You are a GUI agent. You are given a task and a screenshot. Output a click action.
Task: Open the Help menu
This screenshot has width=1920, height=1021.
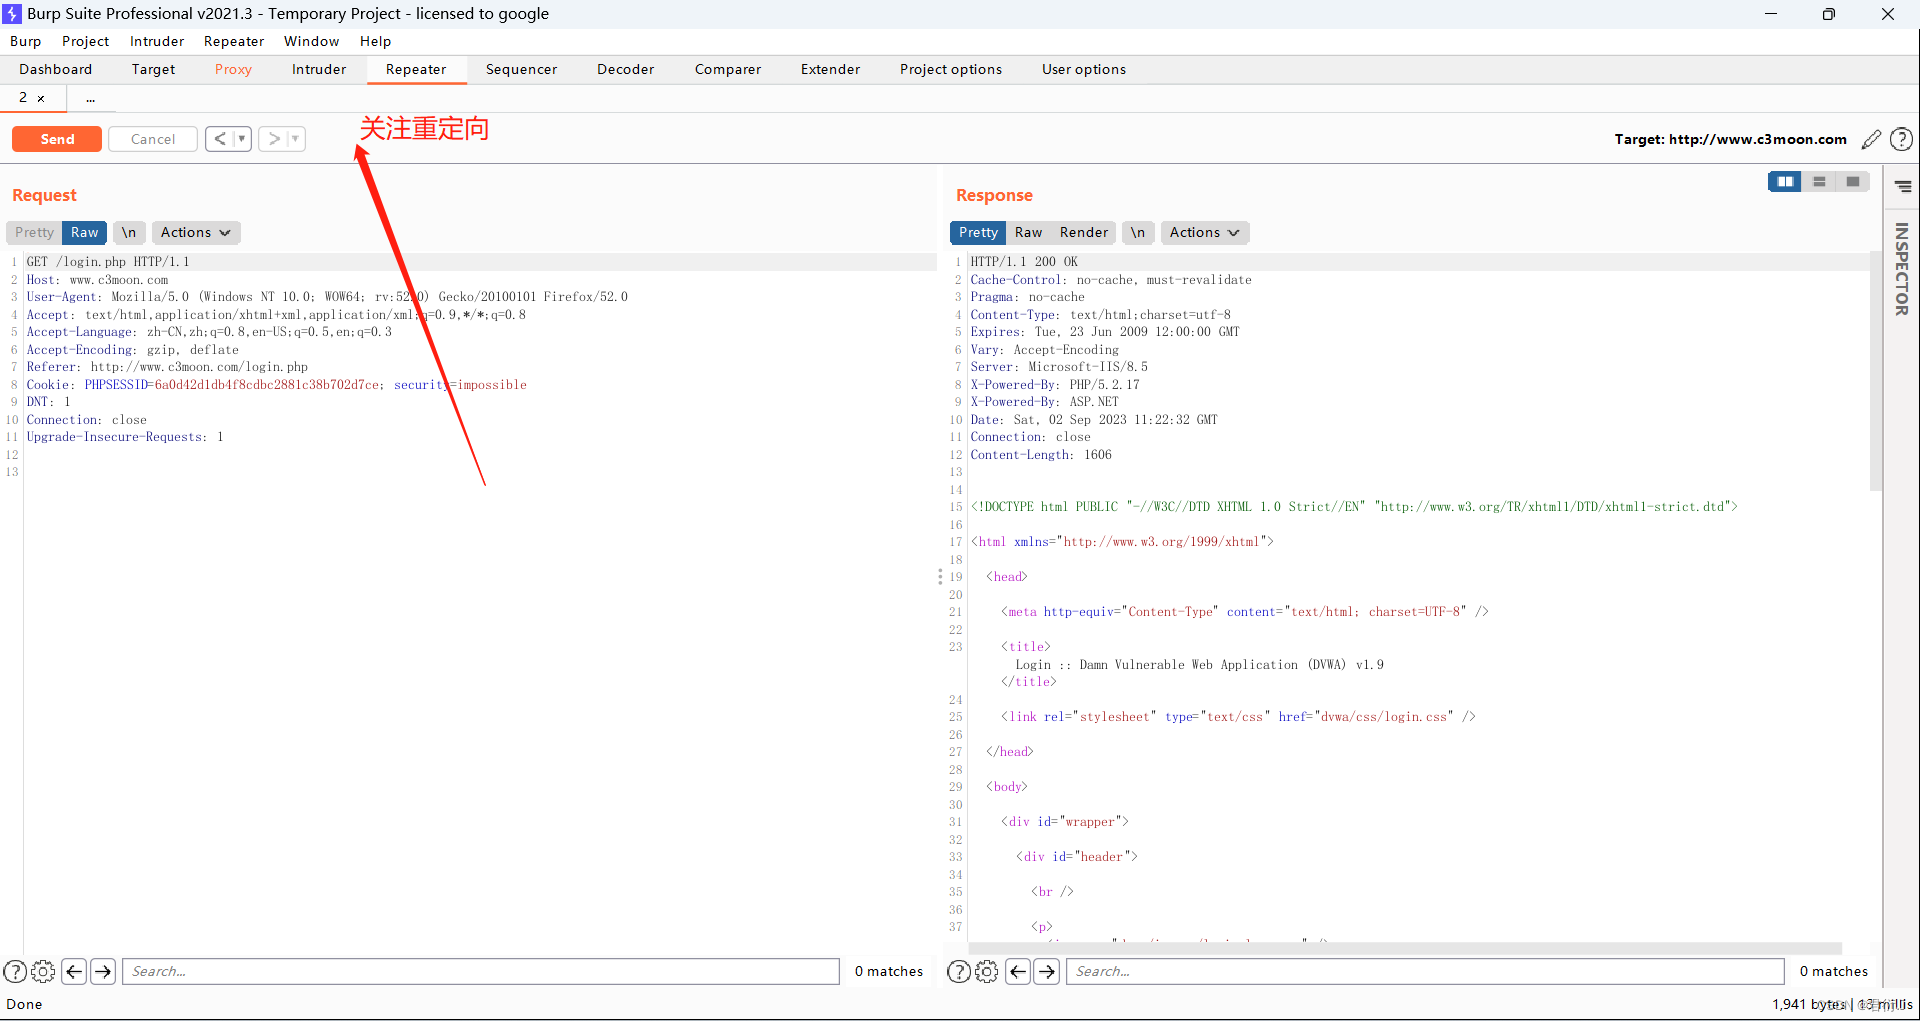point(375,41)
